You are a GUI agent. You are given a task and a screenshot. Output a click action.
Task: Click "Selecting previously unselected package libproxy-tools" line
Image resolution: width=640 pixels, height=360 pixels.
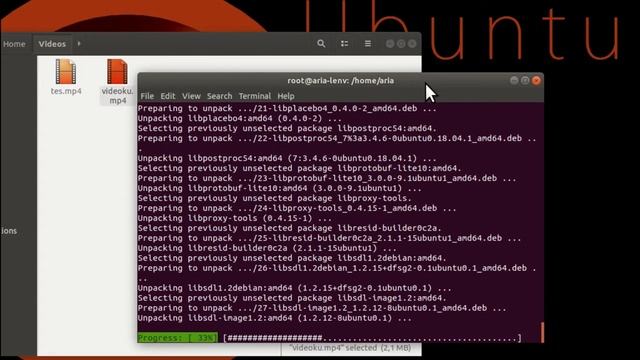pyautogui.click(x=274, y=198)
